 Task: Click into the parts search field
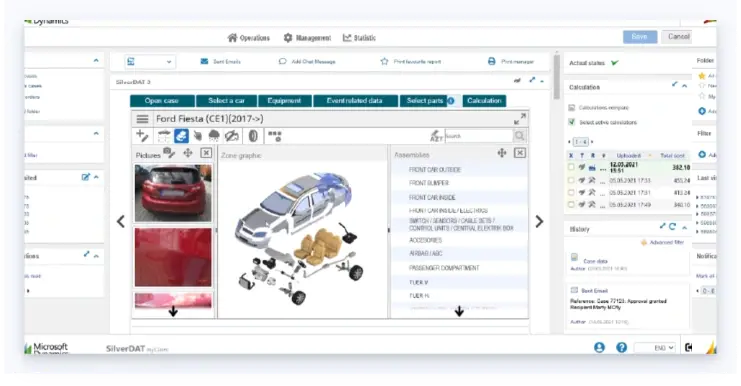pyautogui.click(x=478, y=136)
